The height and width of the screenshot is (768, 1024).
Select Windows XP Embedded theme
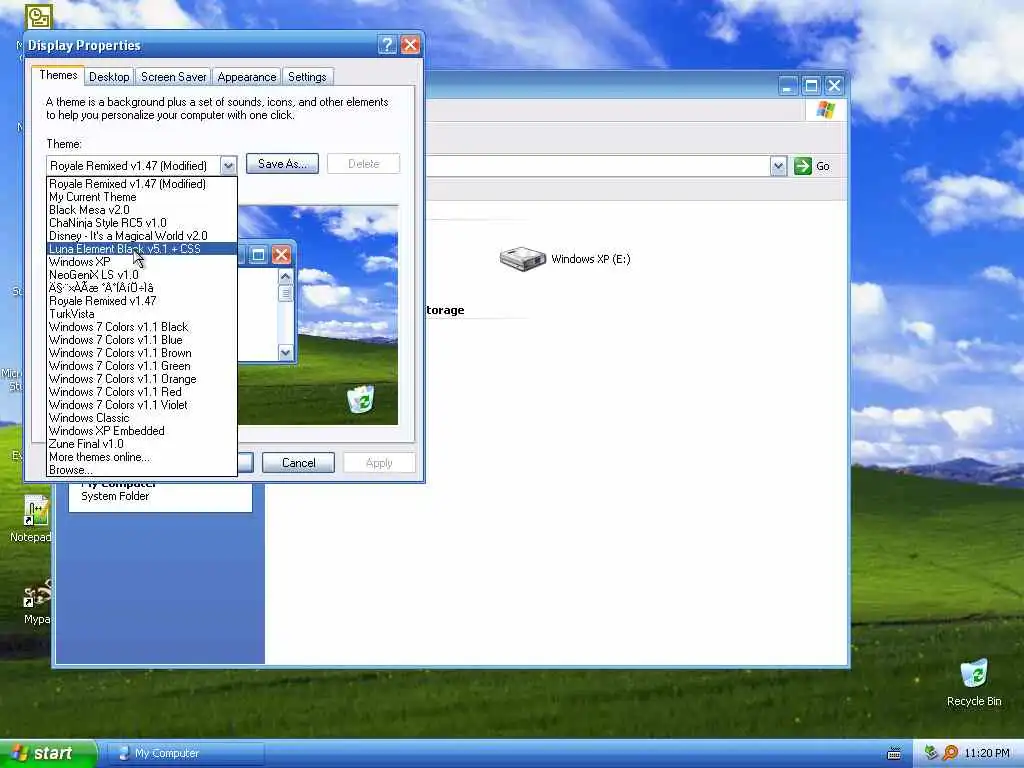click(x=142, y=431)
